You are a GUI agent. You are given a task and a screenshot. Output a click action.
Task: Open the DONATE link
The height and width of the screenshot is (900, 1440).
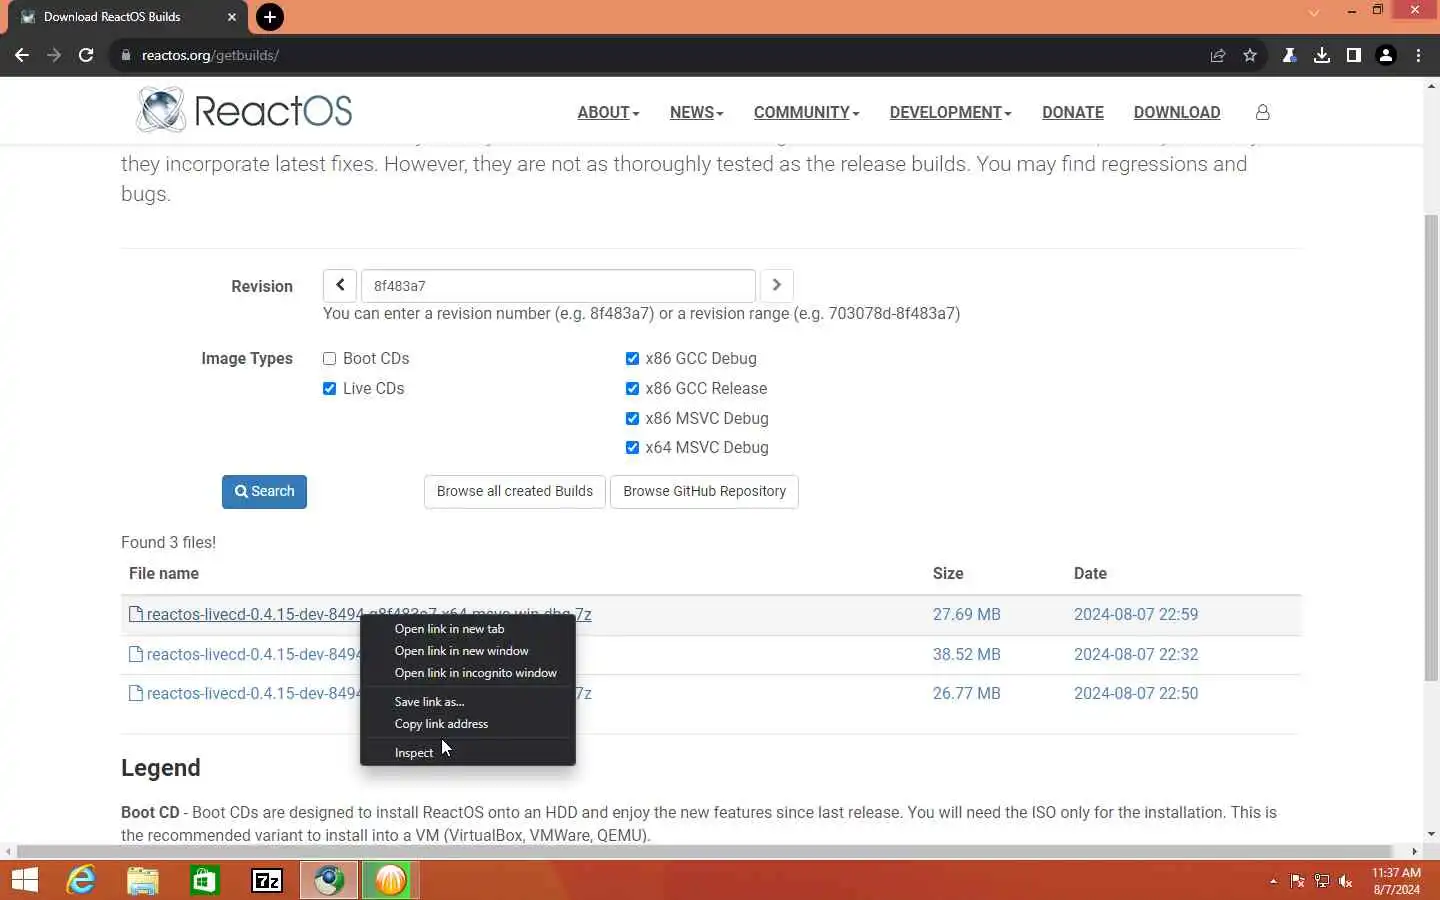click(1073, 112)
